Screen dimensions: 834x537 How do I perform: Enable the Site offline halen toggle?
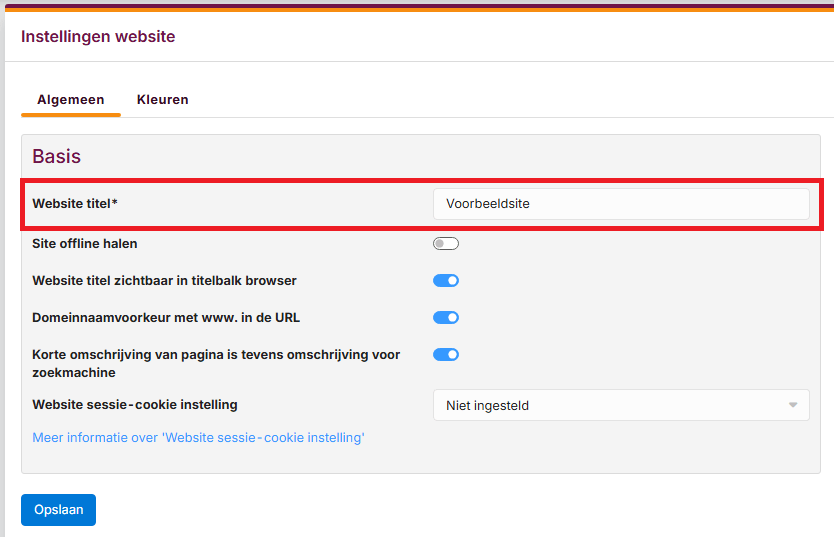445,244
